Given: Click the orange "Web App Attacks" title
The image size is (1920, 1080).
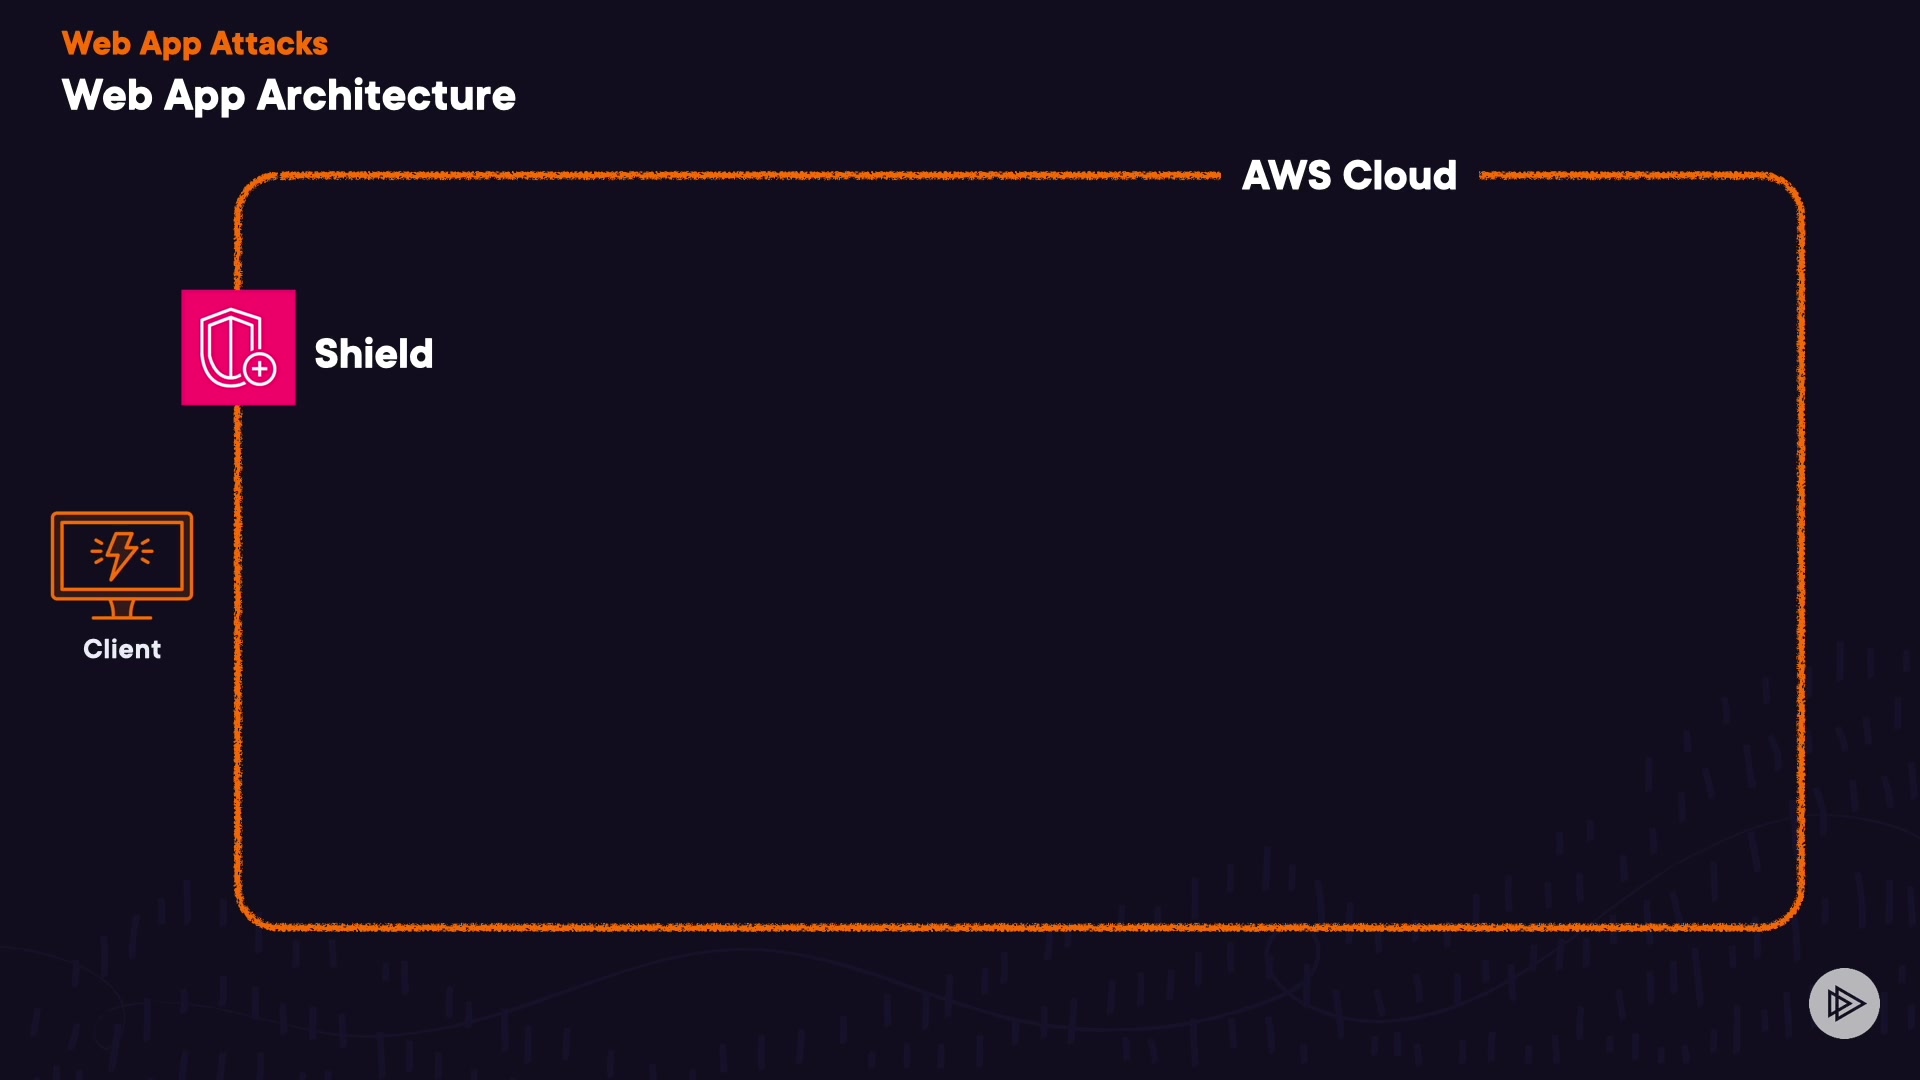Looking at the screenshot, I should (195, 44).
